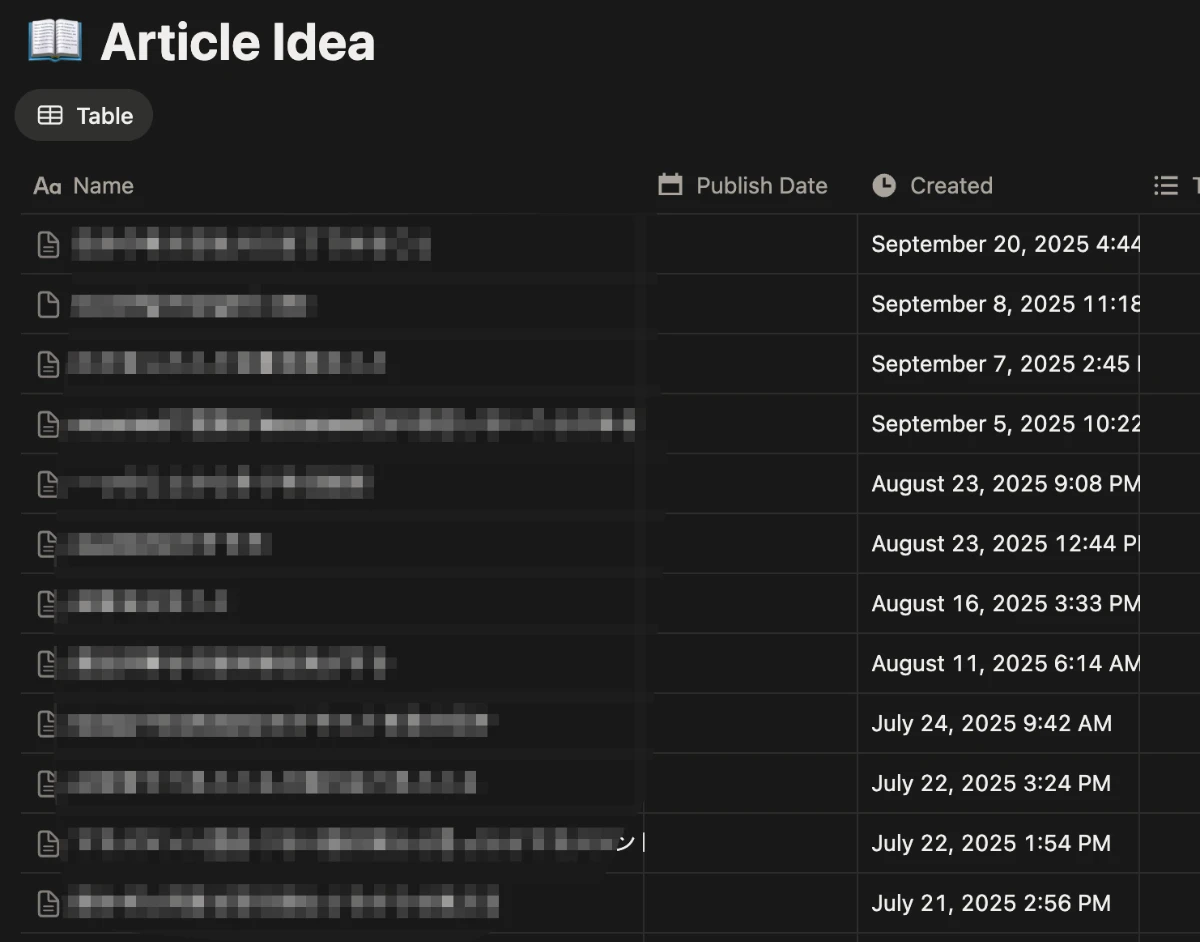The image size is (1200, 942).
Task: Open the Publish Date column header
Action: 761,186
